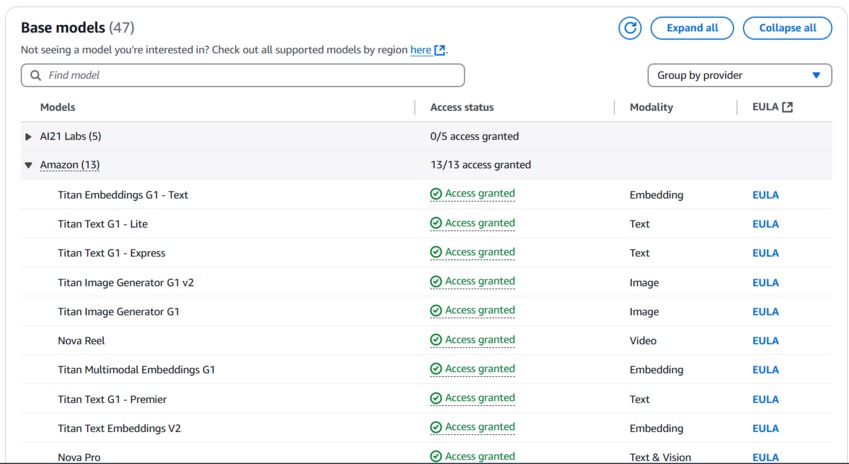Focus the Find model search field
The height and width of the screenshot is (464, 849).
click(250, 75)
